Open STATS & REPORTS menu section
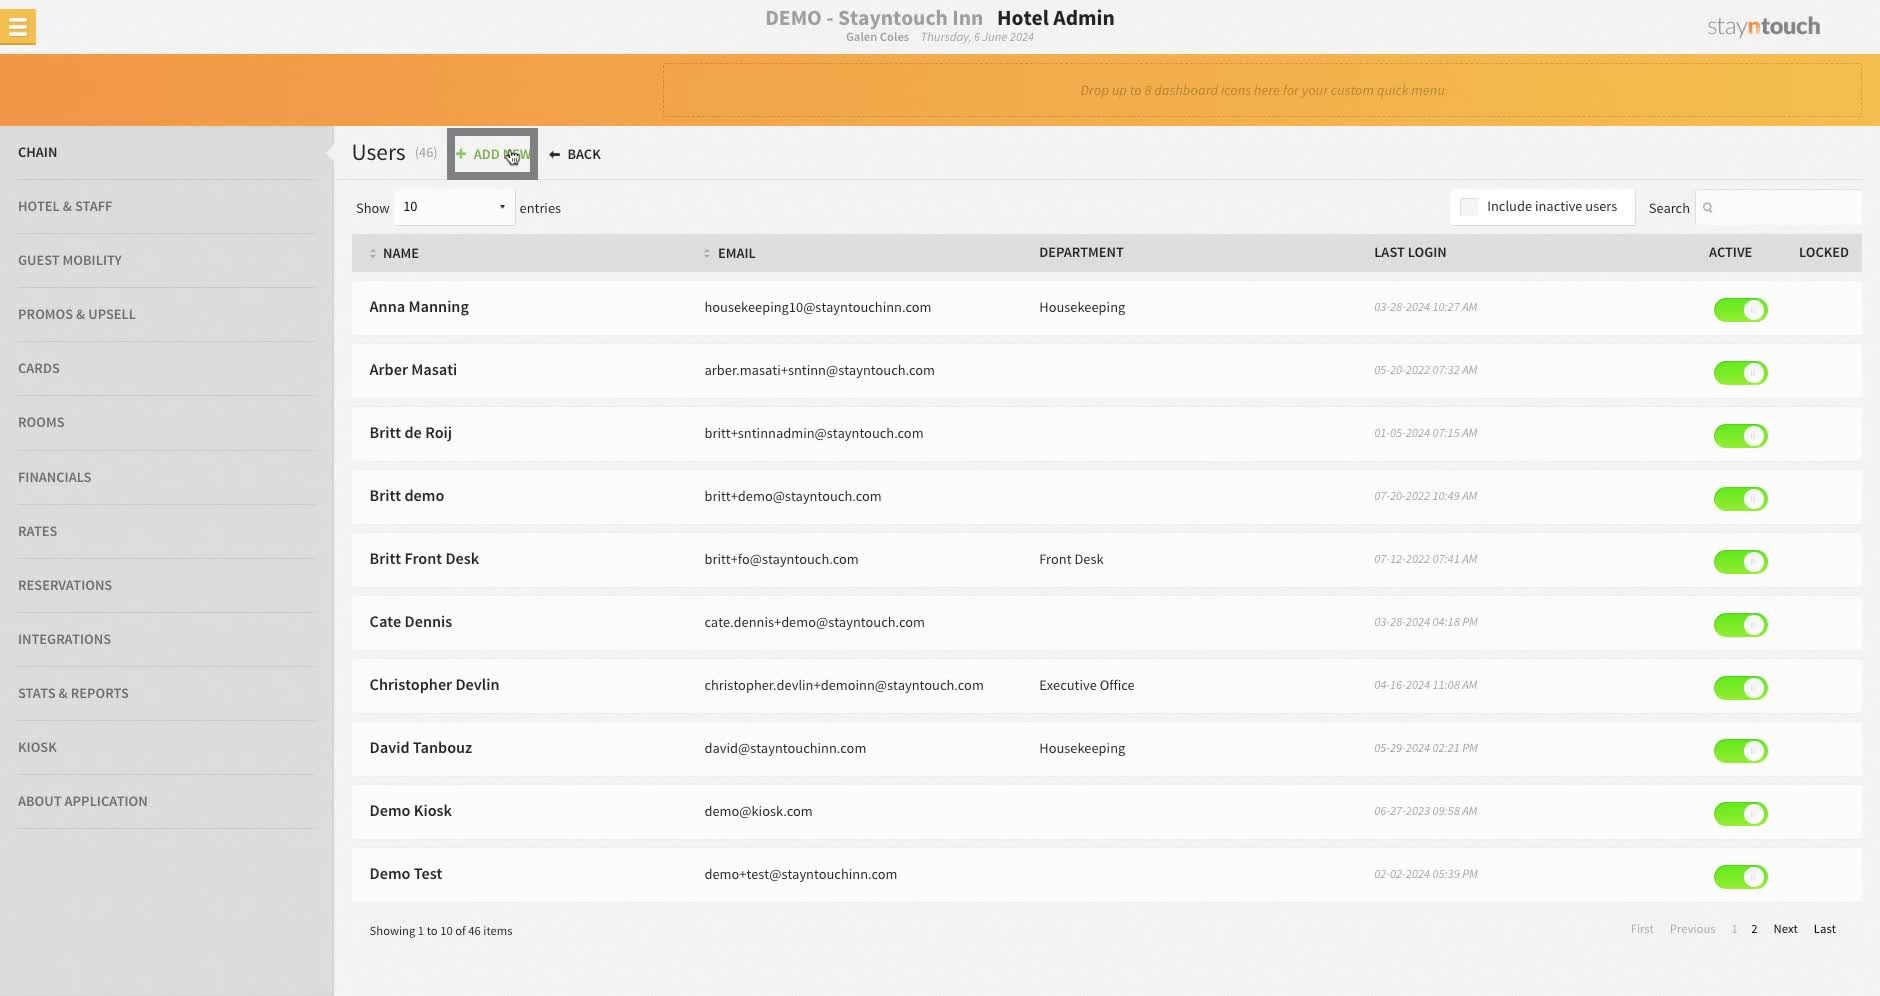The height and width of the screenshot is (996, 1880). [73, 694]
